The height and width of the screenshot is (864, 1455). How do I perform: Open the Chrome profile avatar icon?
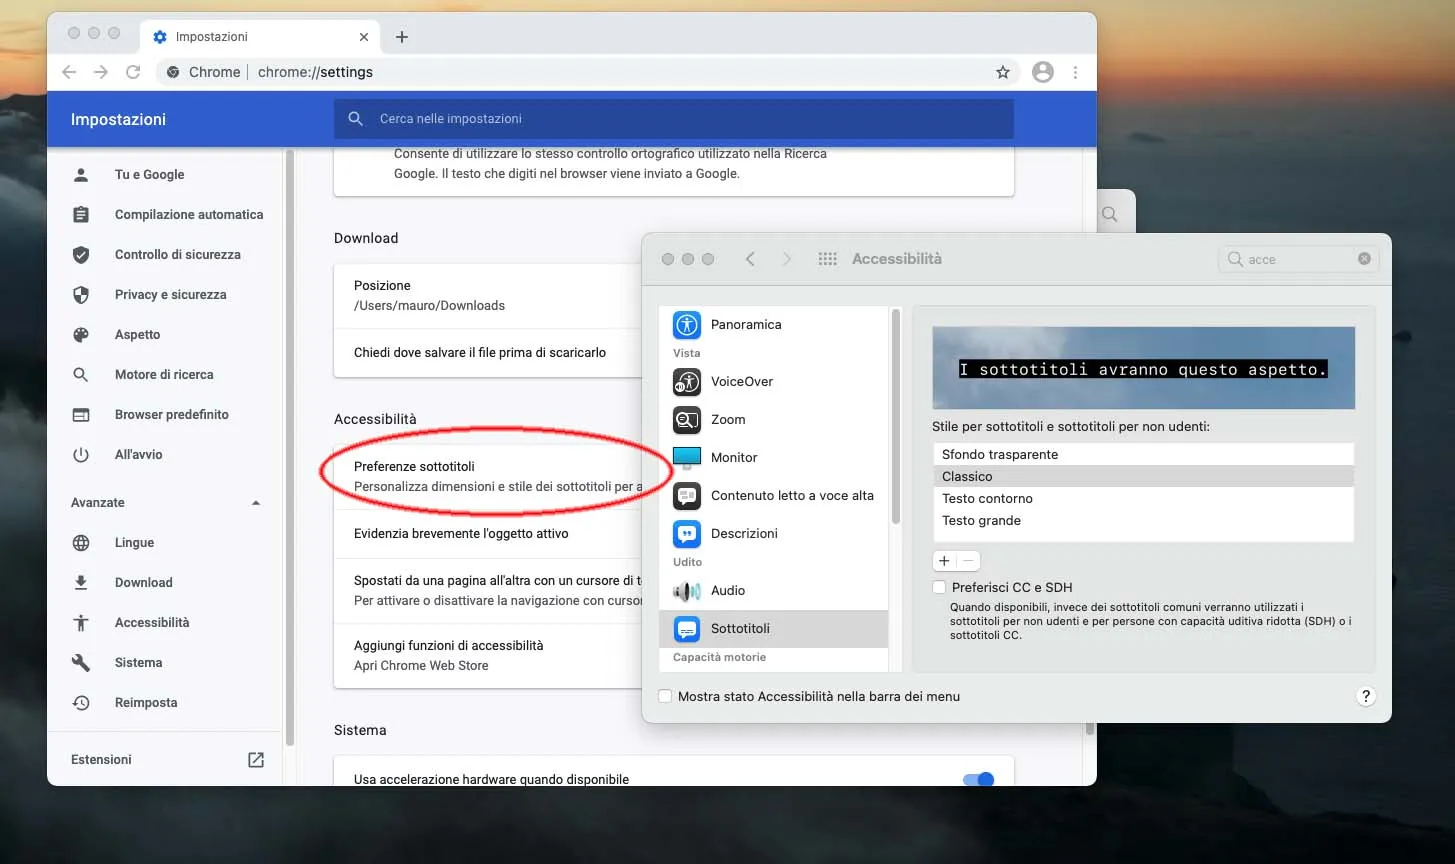tap(1042, 71)
